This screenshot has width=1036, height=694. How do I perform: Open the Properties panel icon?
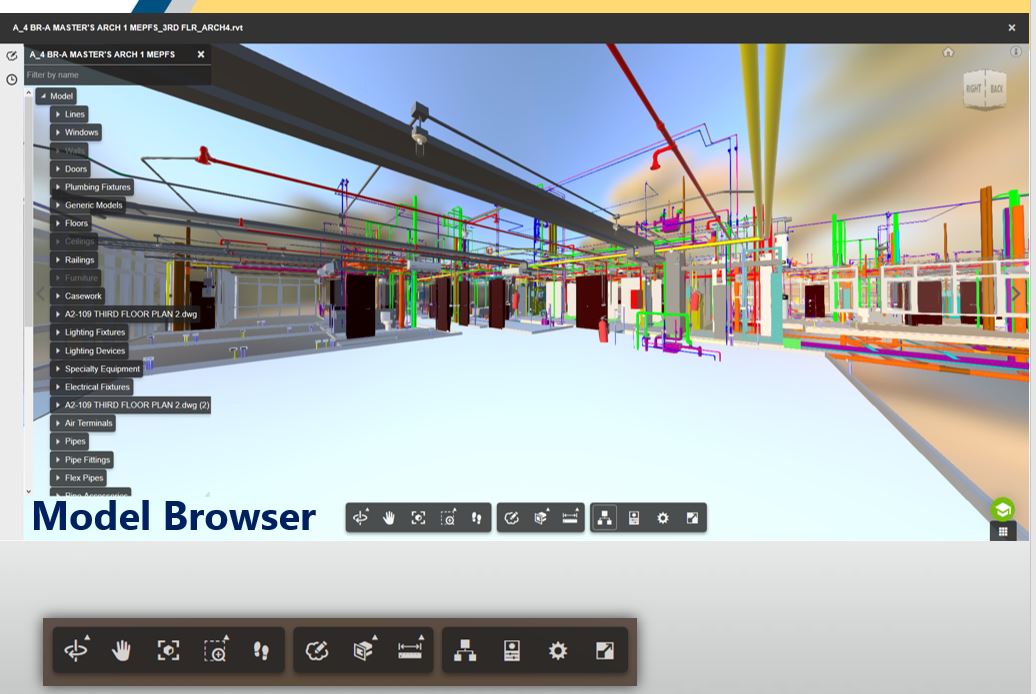coord(633,517)
